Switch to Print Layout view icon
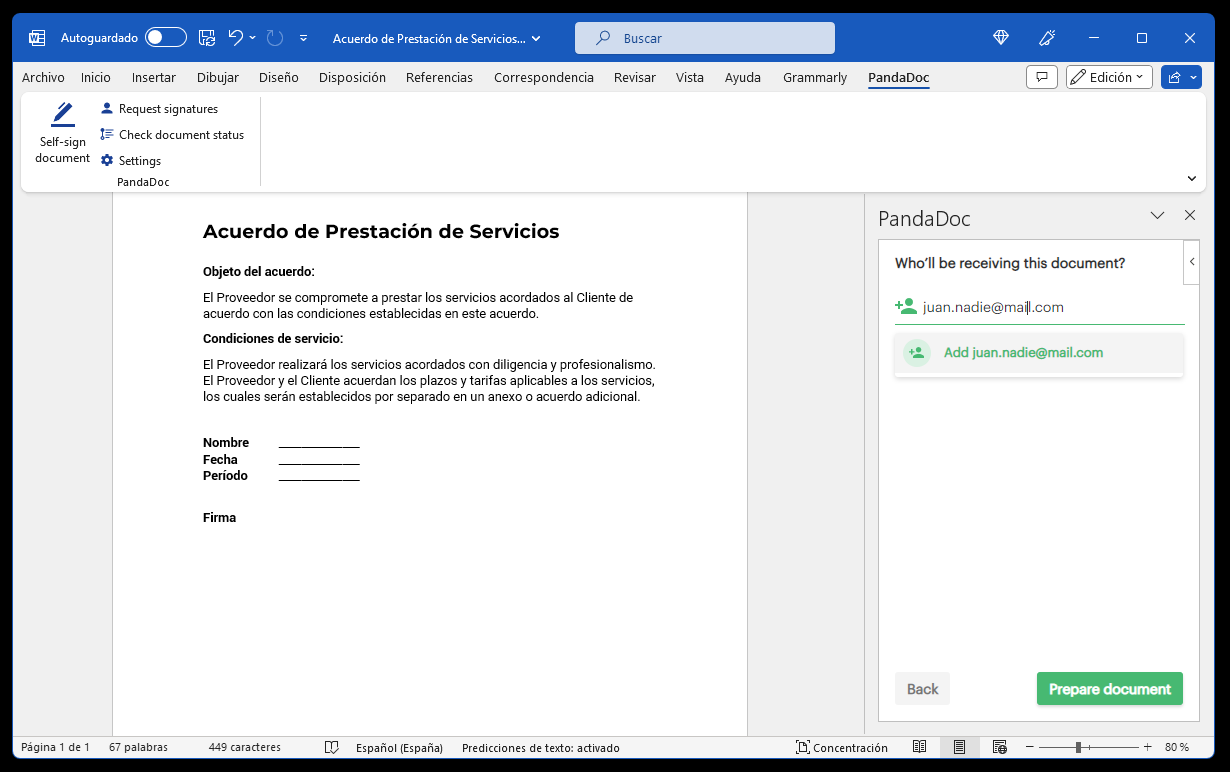 pyautogui.click(x=959, y=747)
